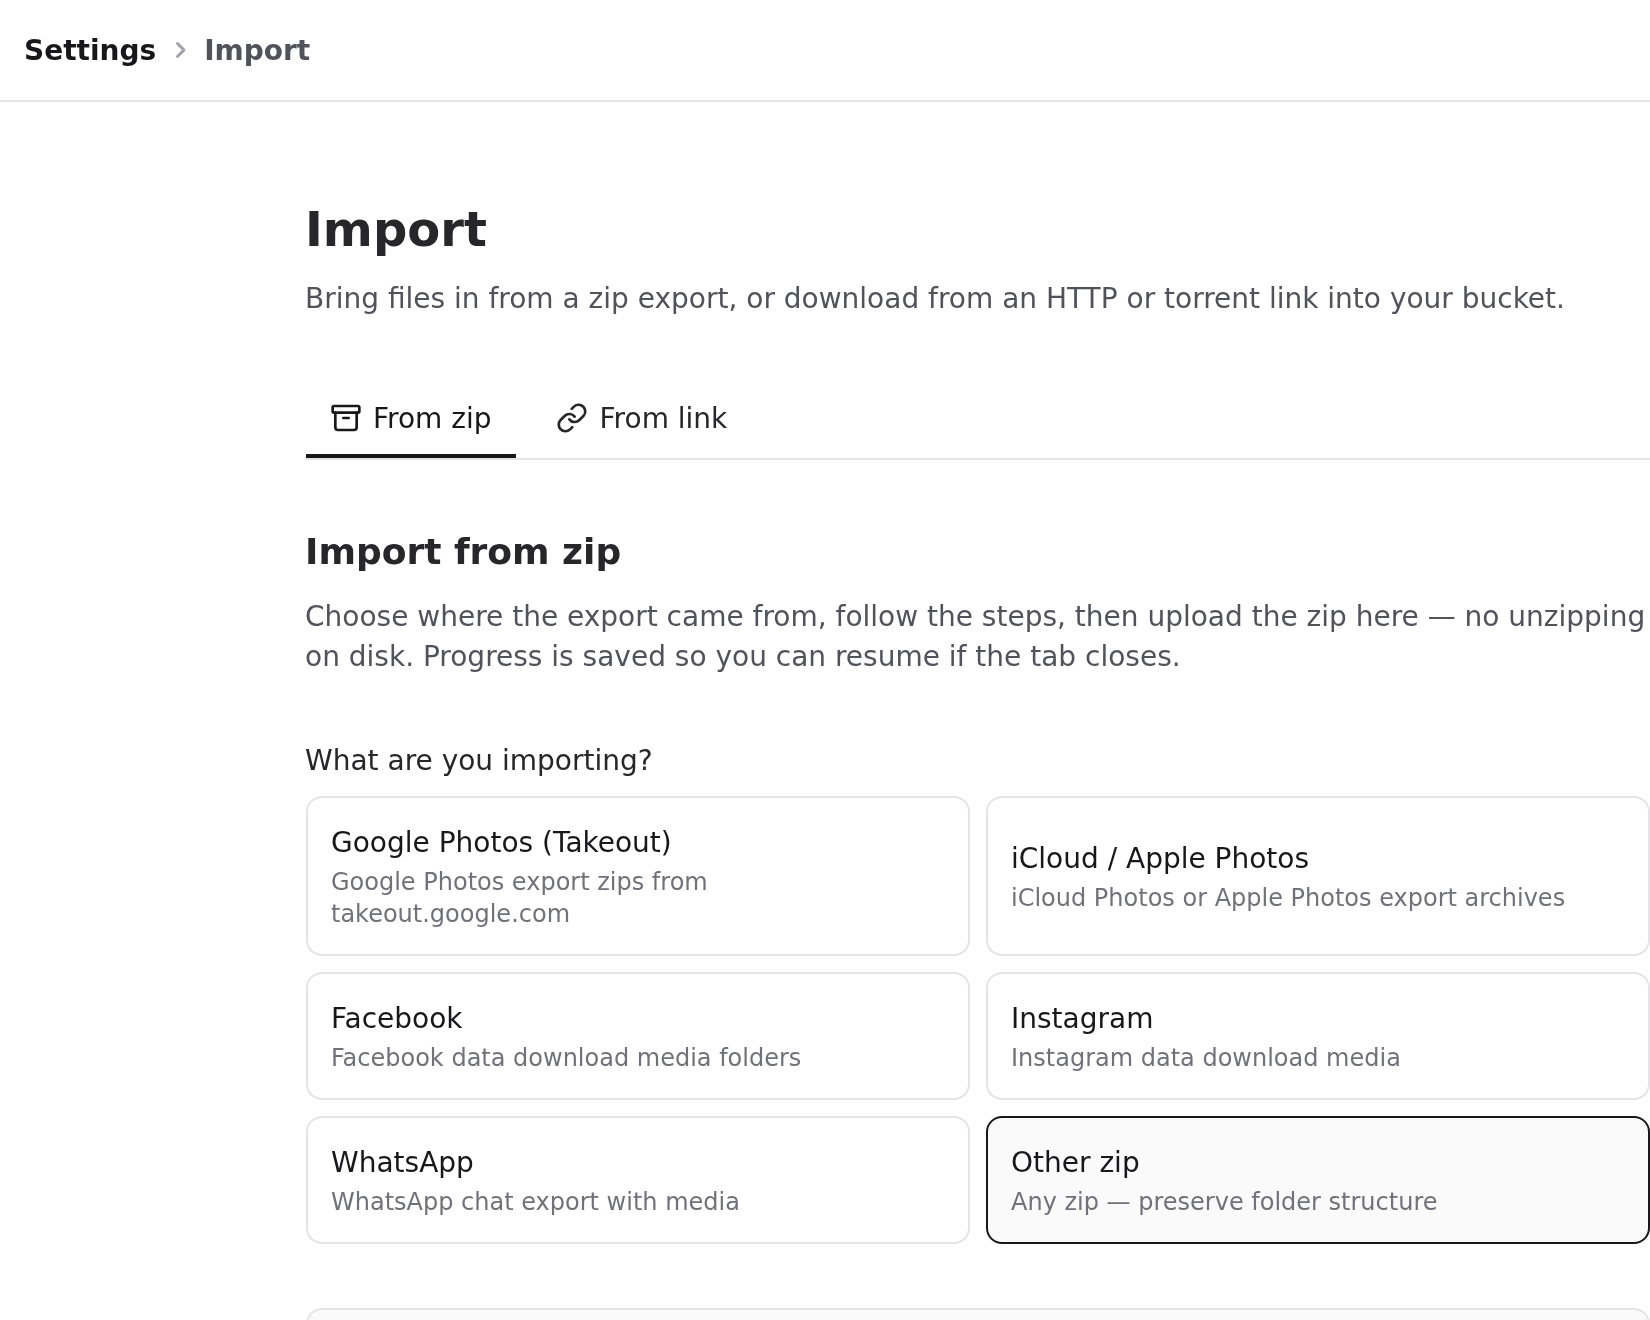The image size is (1650, 1320).
Task: Click the breadcrumb chevron separator
Action: [x=180, y=50]
